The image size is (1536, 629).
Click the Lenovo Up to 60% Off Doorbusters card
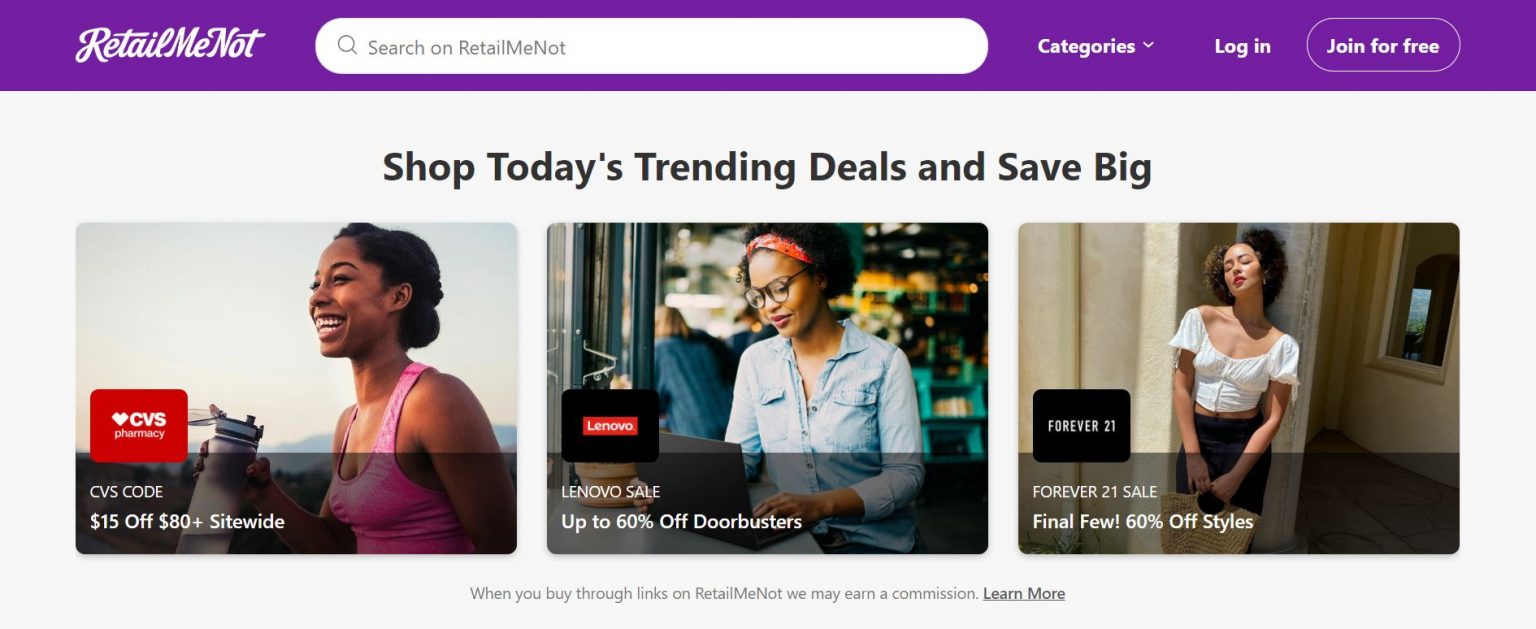point(767,385)
